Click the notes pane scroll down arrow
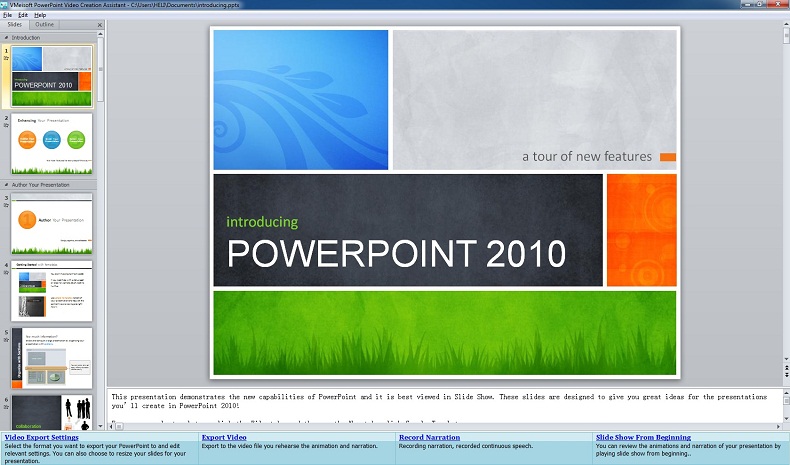The width and height of the screenshot is (790, 465). coord(786,419)
